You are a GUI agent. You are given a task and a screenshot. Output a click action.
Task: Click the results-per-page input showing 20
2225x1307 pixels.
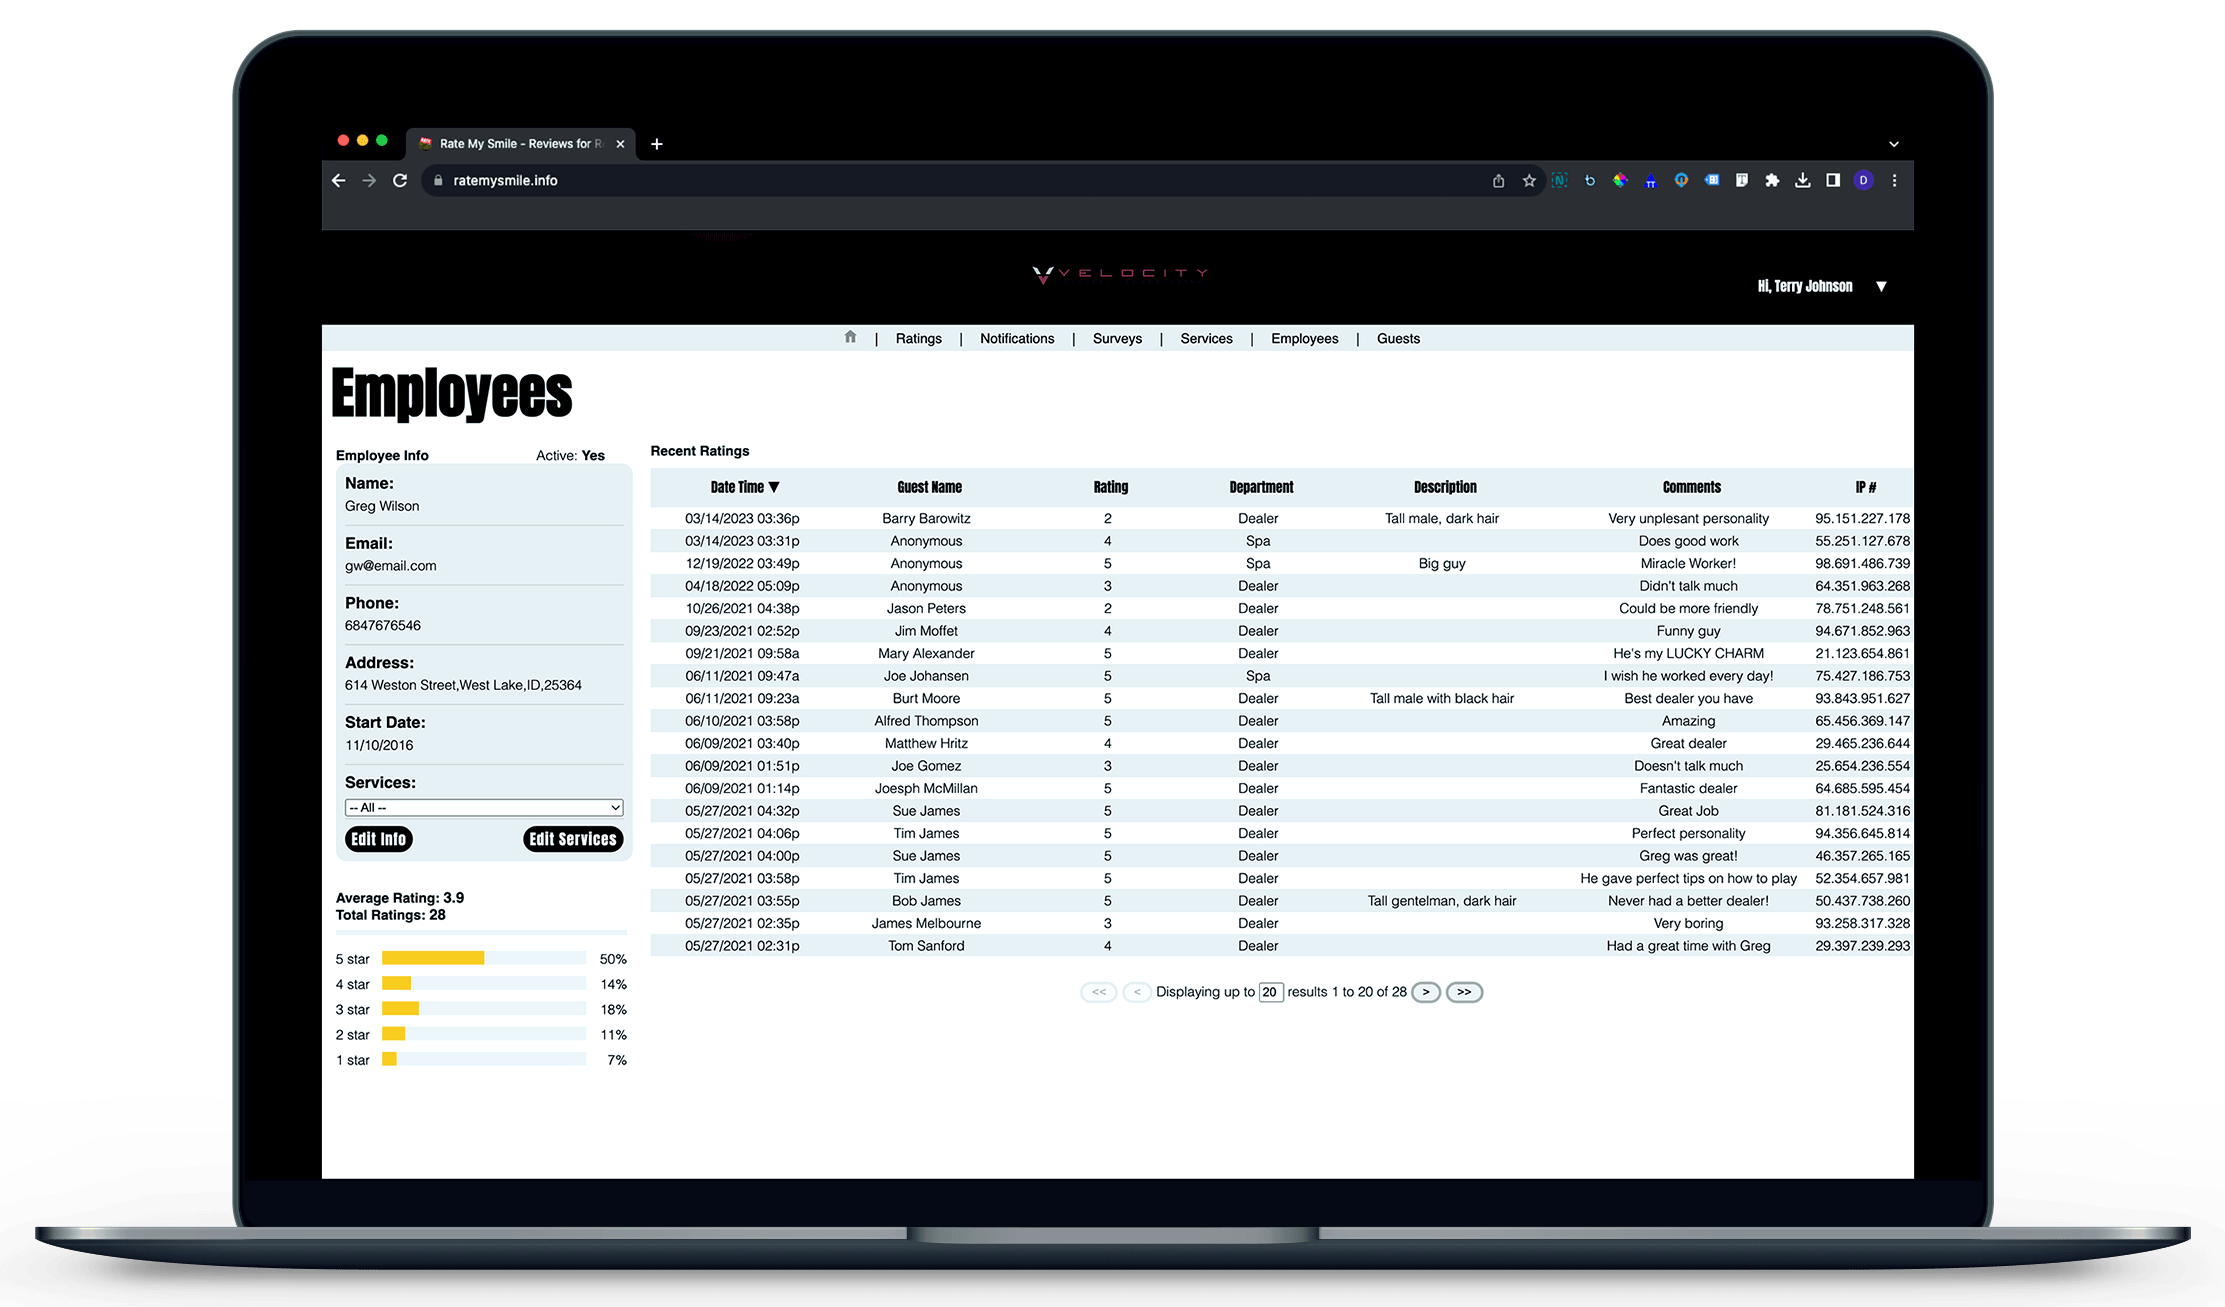1270,992
